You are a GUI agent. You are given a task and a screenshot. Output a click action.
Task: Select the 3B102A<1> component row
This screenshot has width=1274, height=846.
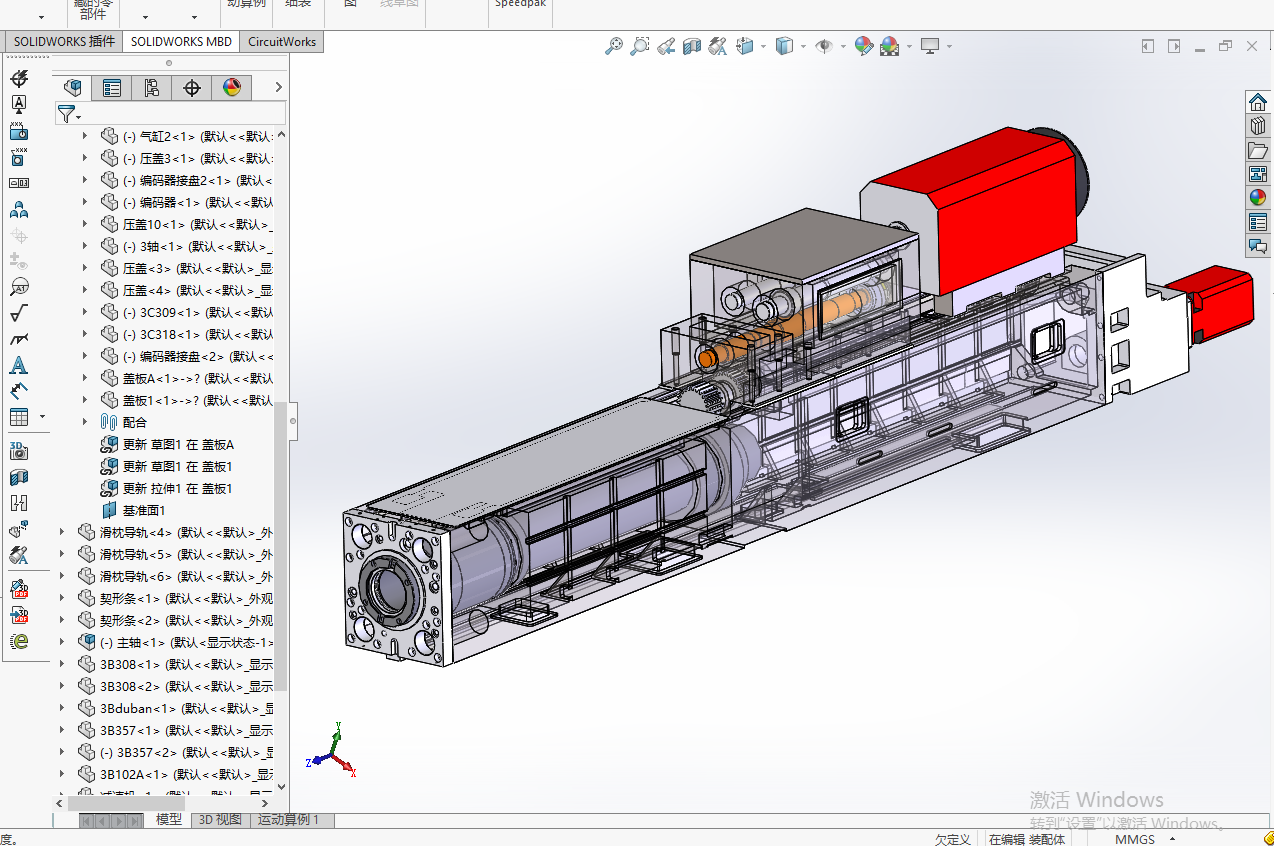(176, 774)
